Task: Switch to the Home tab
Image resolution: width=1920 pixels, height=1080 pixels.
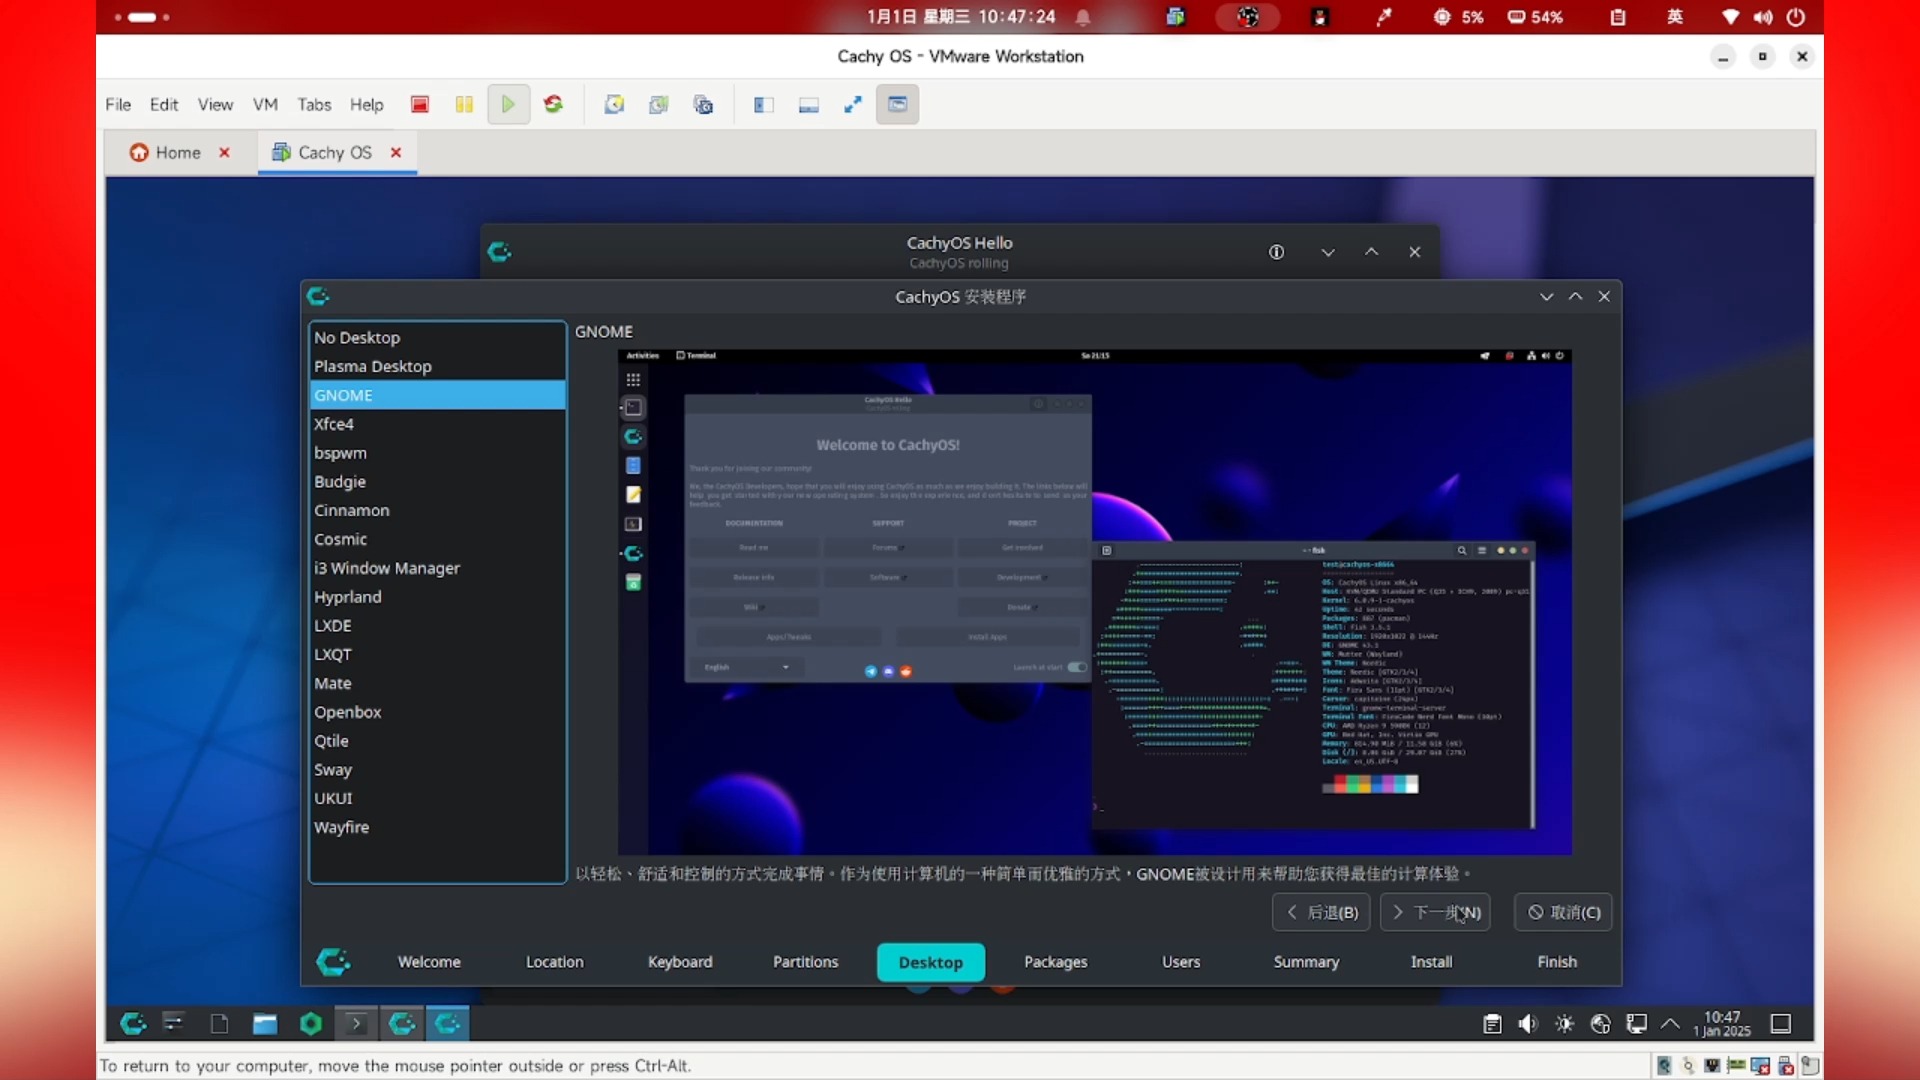Action: (177, 152)
